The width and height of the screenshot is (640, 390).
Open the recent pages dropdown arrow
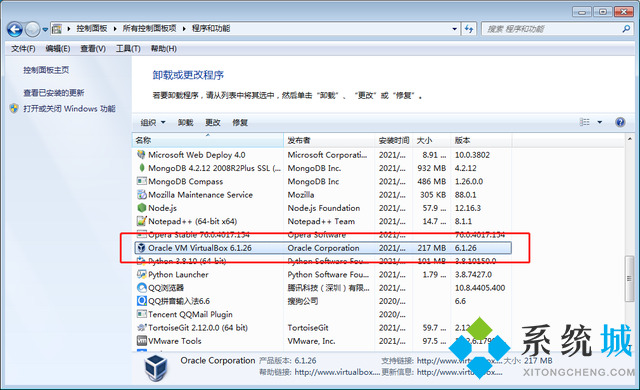point(45,29)
